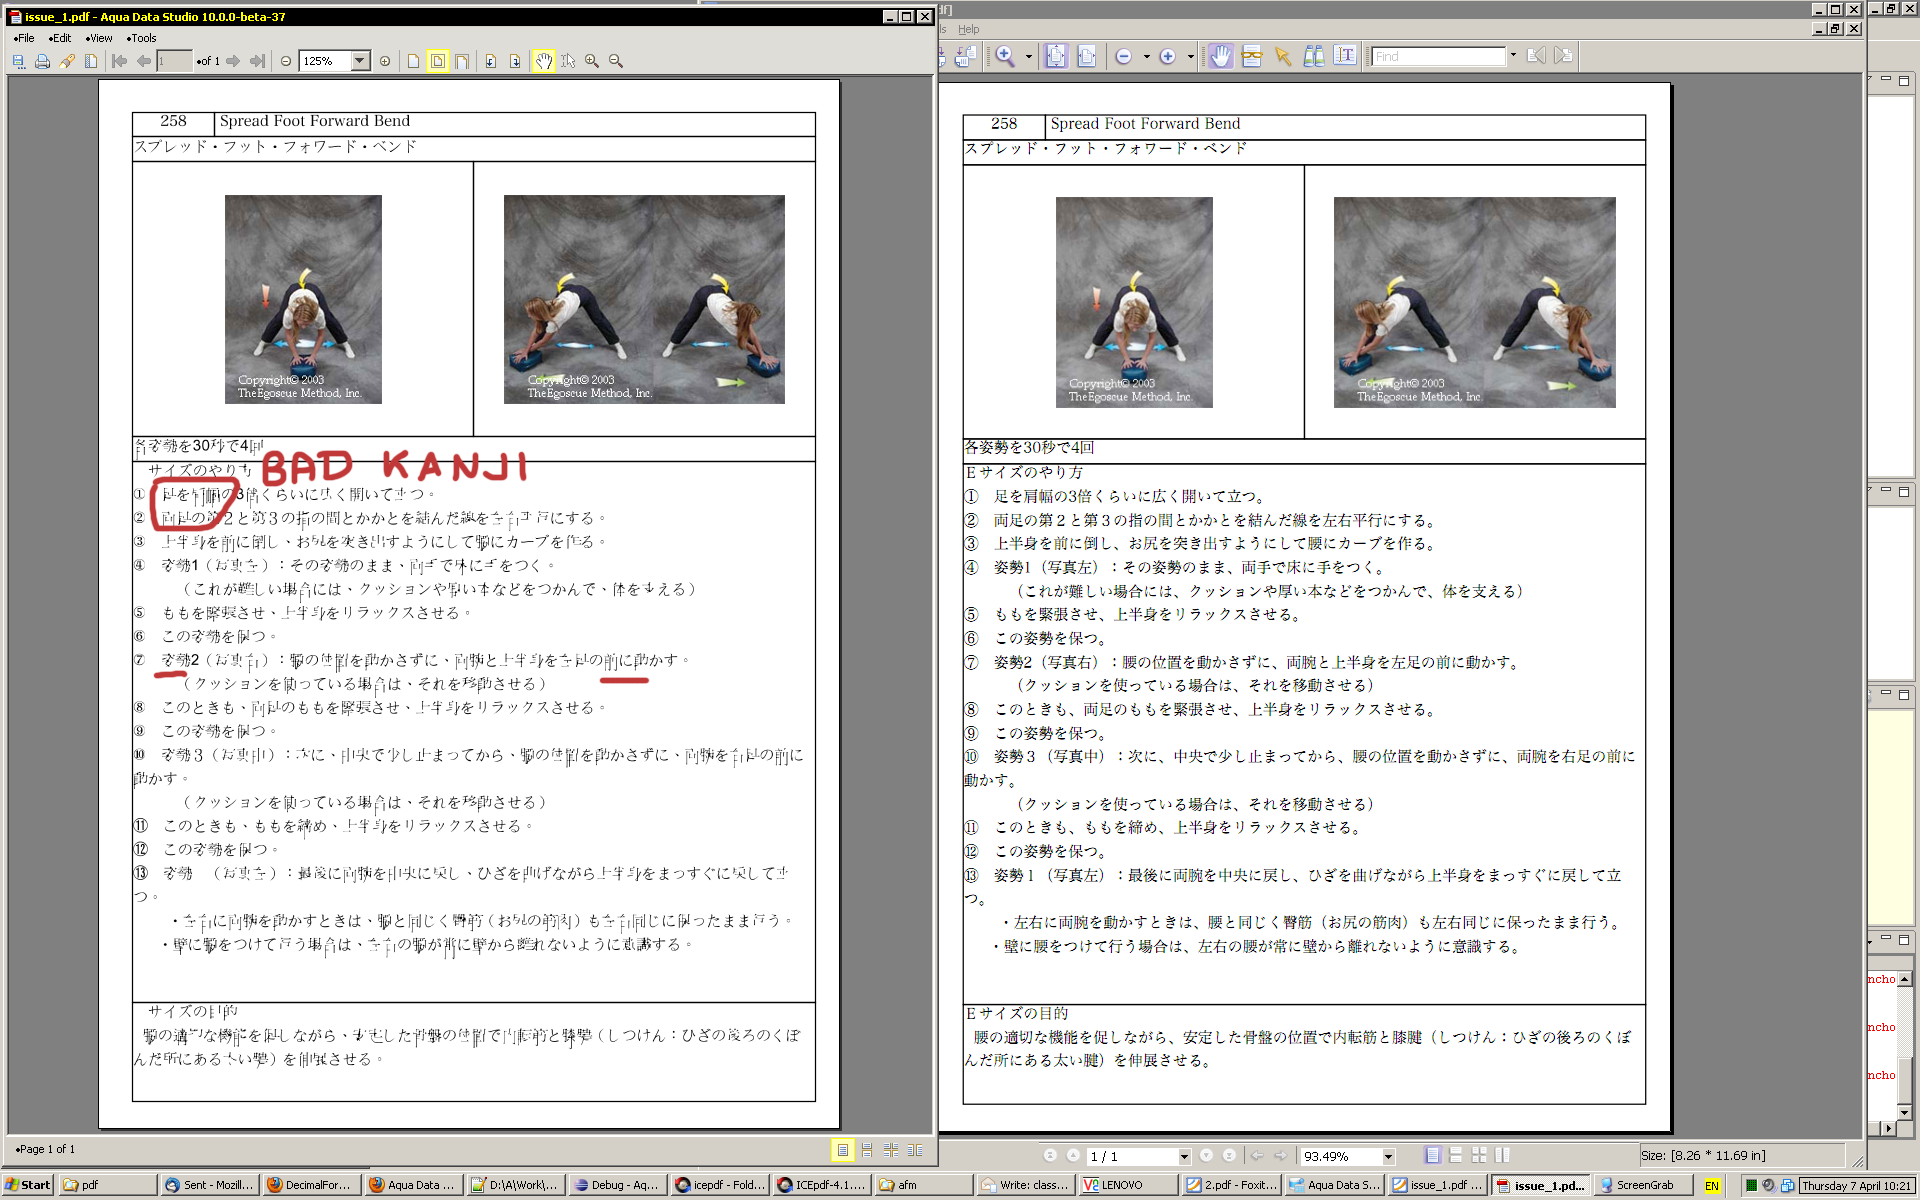The image size is (1920, 1200).
Task: Click inside the Find search field
Action: click(1438, 56)
